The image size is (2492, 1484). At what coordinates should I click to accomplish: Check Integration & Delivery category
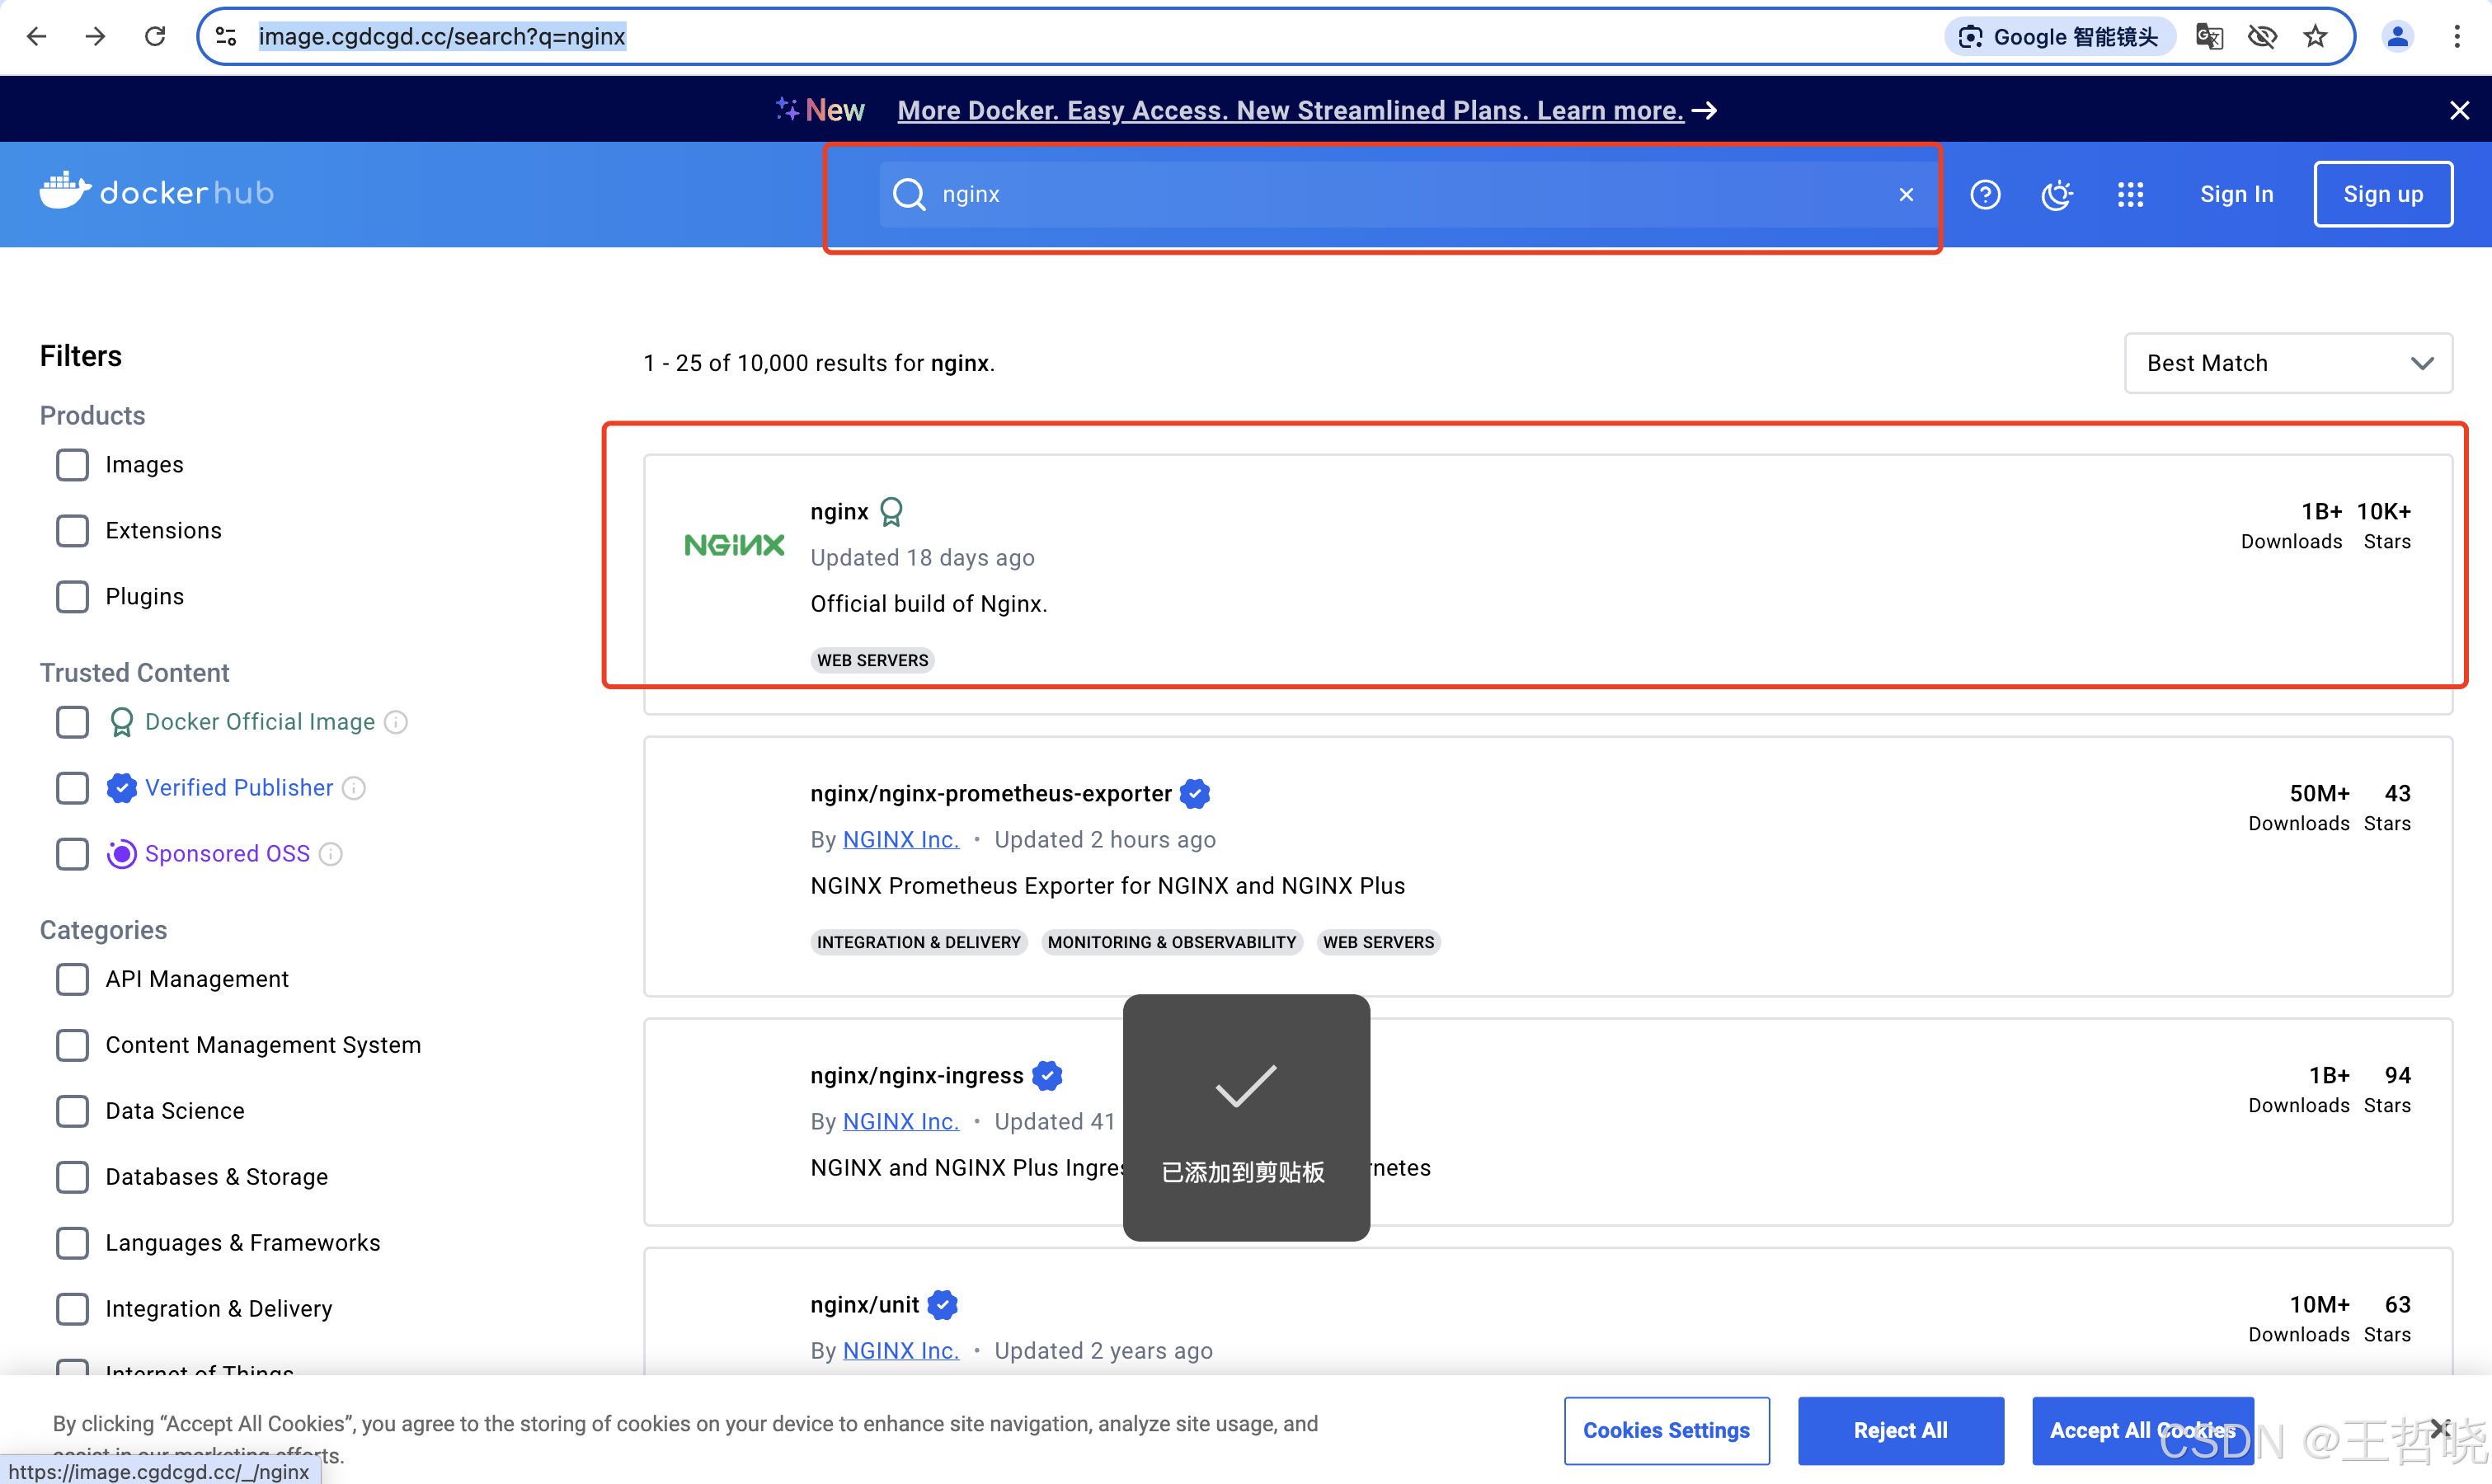(x=72, y=1309)
